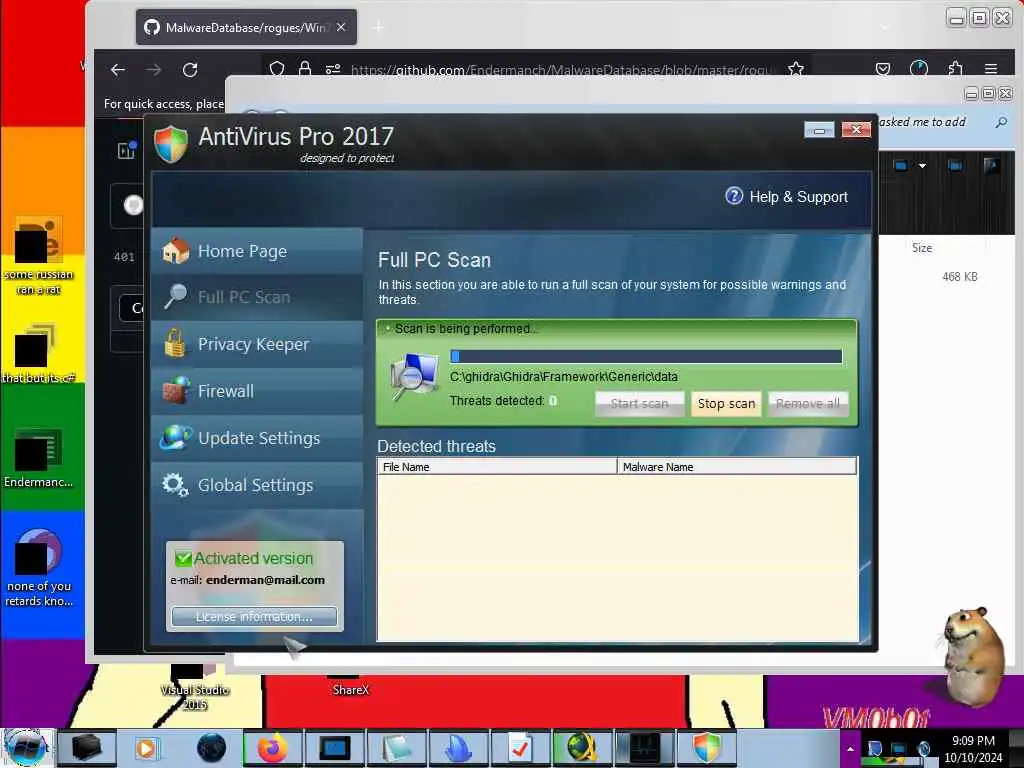
Task: Click the site padlock icon in Firefox
Action: point(304,69)
